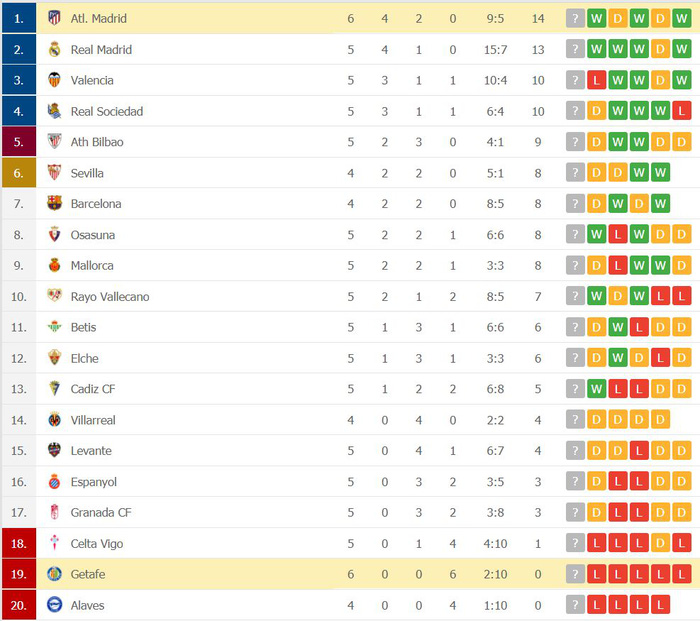Click the Valencia bat crest icon
700x621 pixels.
click(54, 80)
